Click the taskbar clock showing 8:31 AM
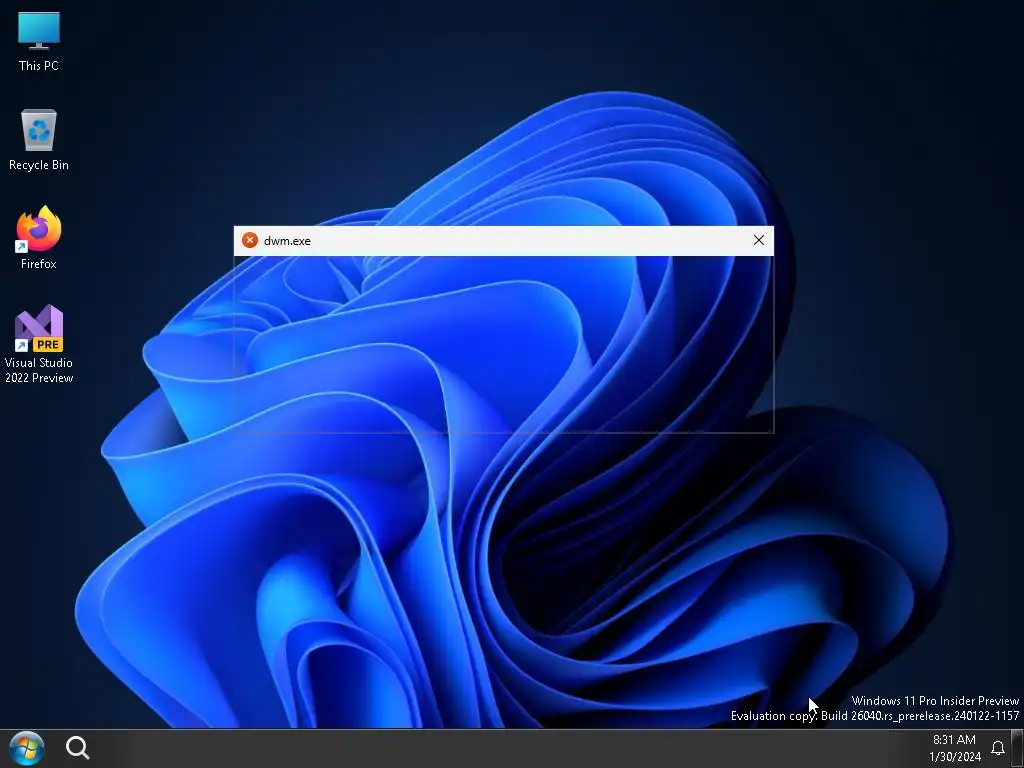The width and height of the screenshot is (1024, 768). point(955,748)
